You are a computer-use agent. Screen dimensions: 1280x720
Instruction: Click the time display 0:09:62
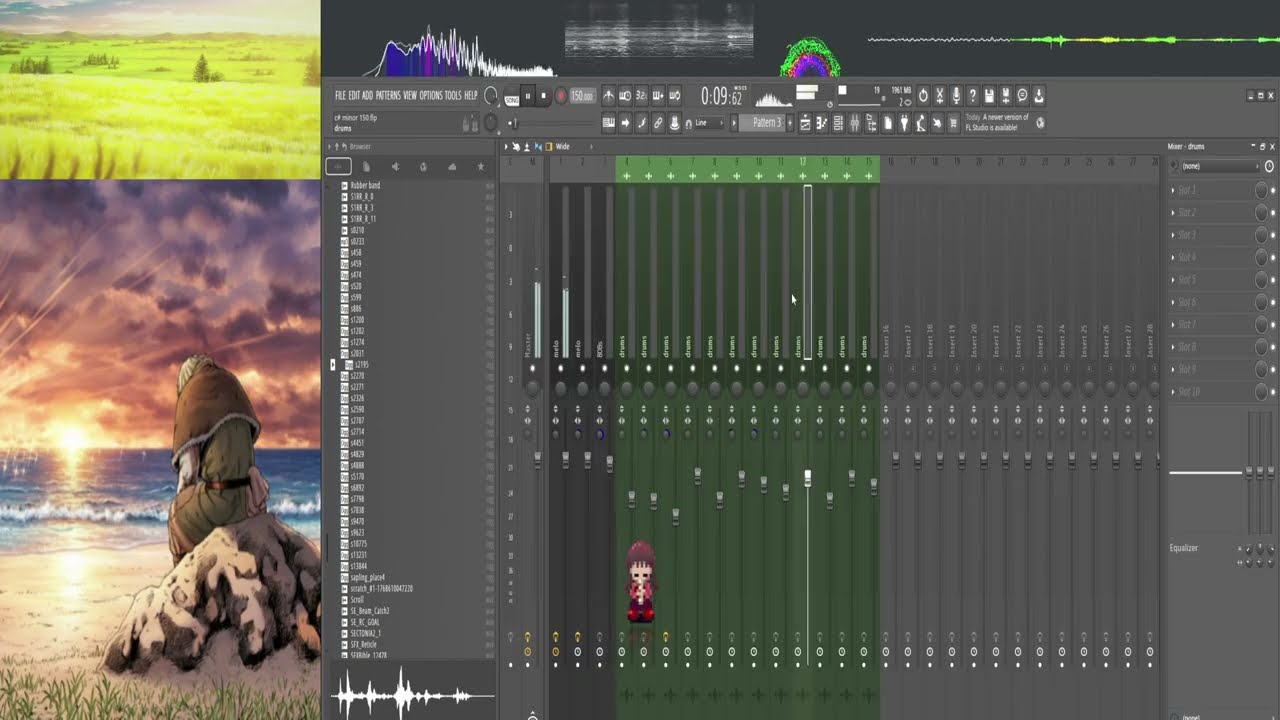point(721,97)
